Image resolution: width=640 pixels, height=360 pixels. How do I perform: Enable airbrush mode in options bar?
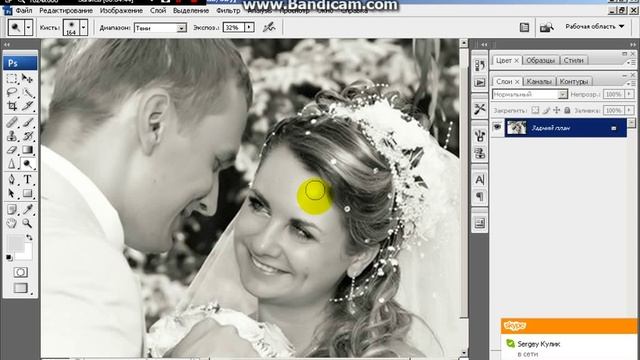(x=269, y=27)
